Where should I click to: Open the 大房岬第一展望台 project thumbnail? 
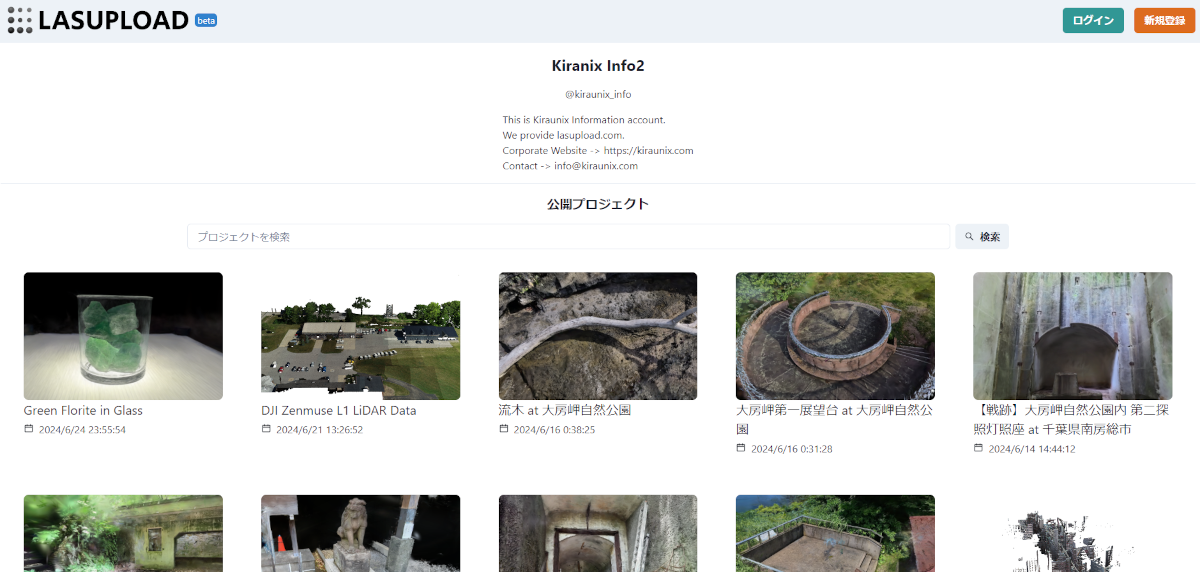point(835,336)
